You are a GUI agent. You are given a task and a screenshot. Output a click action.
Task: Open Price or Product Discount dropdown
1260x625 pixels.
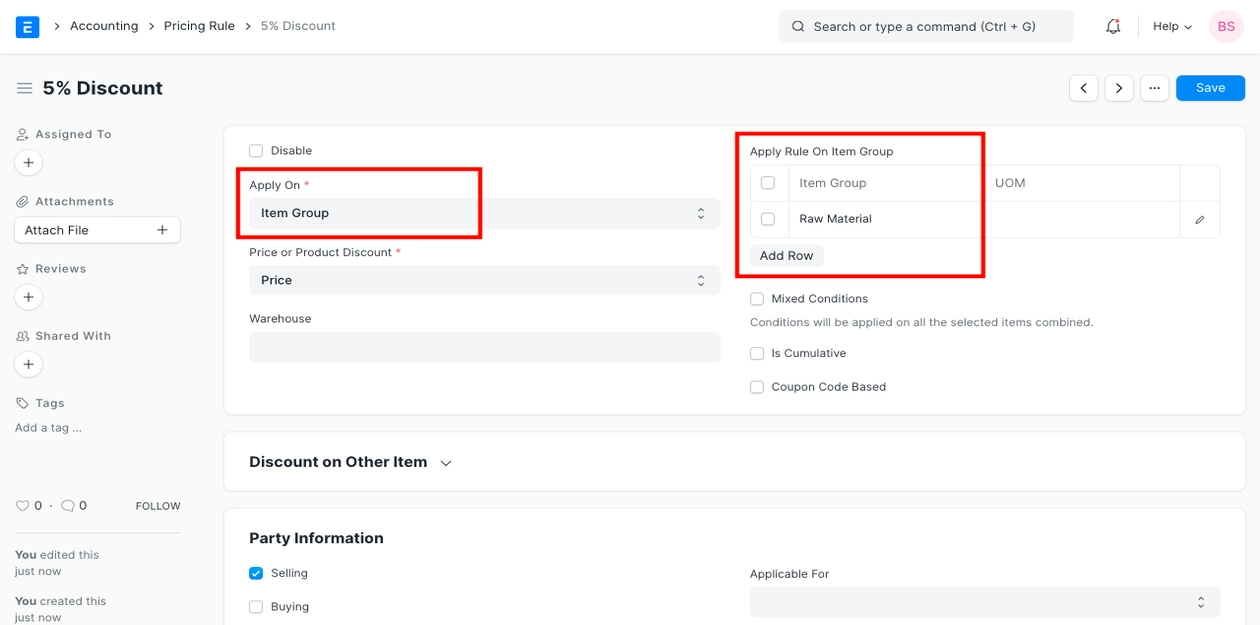[484, 280]
